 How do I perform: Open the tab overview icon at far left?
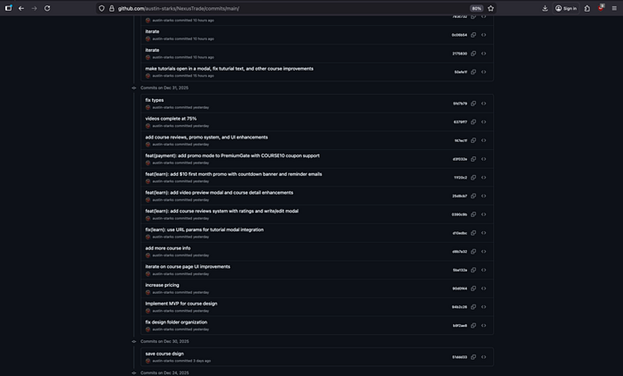[x=8, y=8]
